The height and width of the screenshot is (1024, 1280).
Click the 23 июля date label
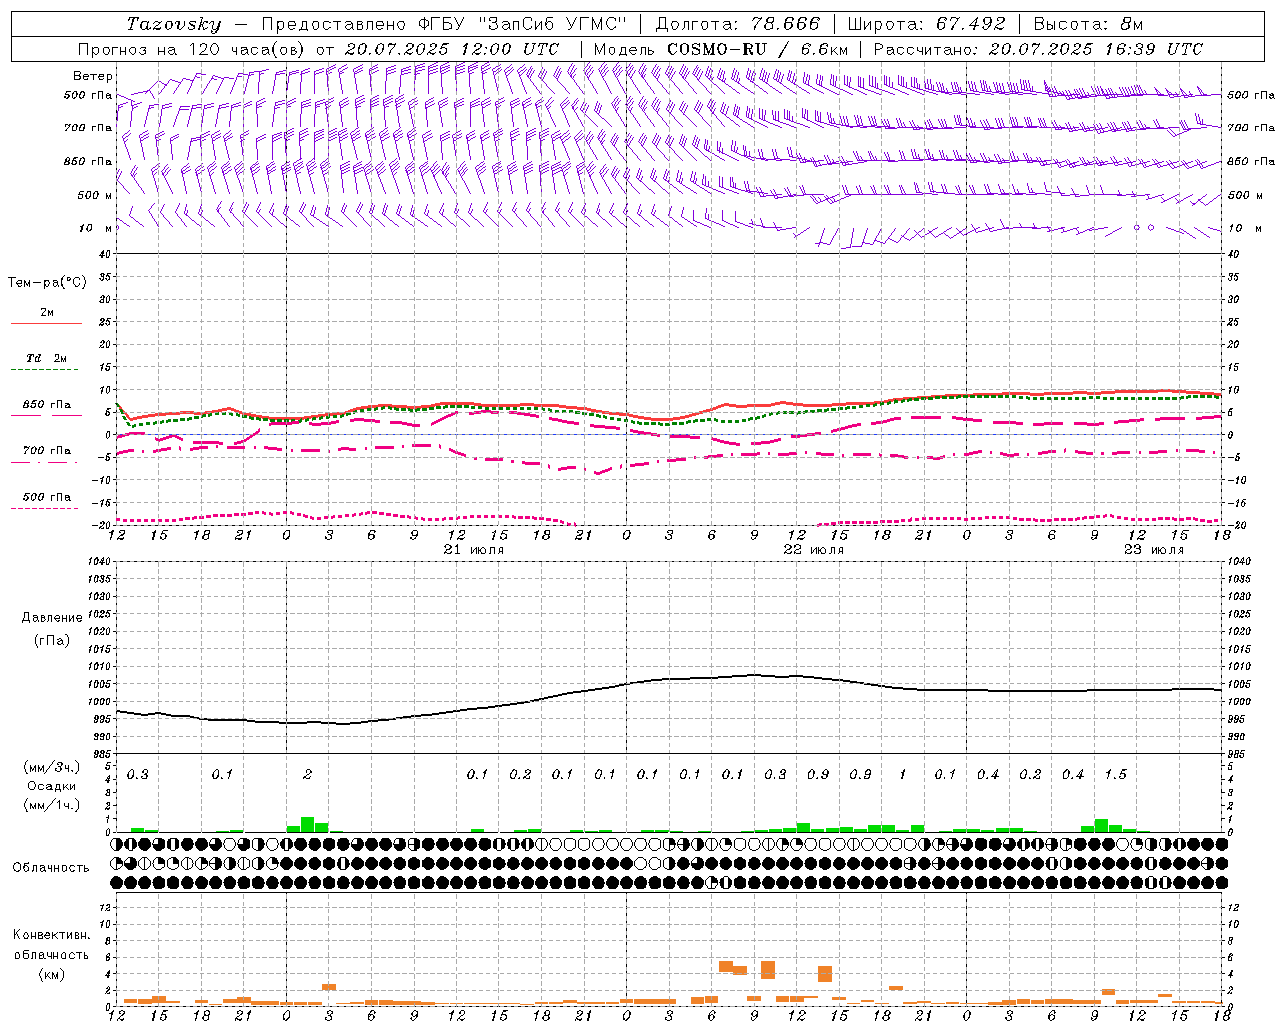(1154, 550)
